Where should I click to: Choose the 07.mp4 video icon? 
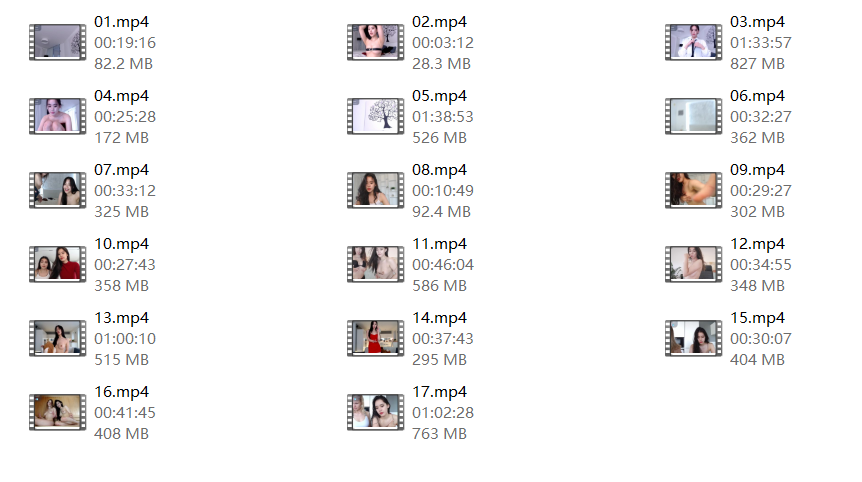(x=58, y=190)
